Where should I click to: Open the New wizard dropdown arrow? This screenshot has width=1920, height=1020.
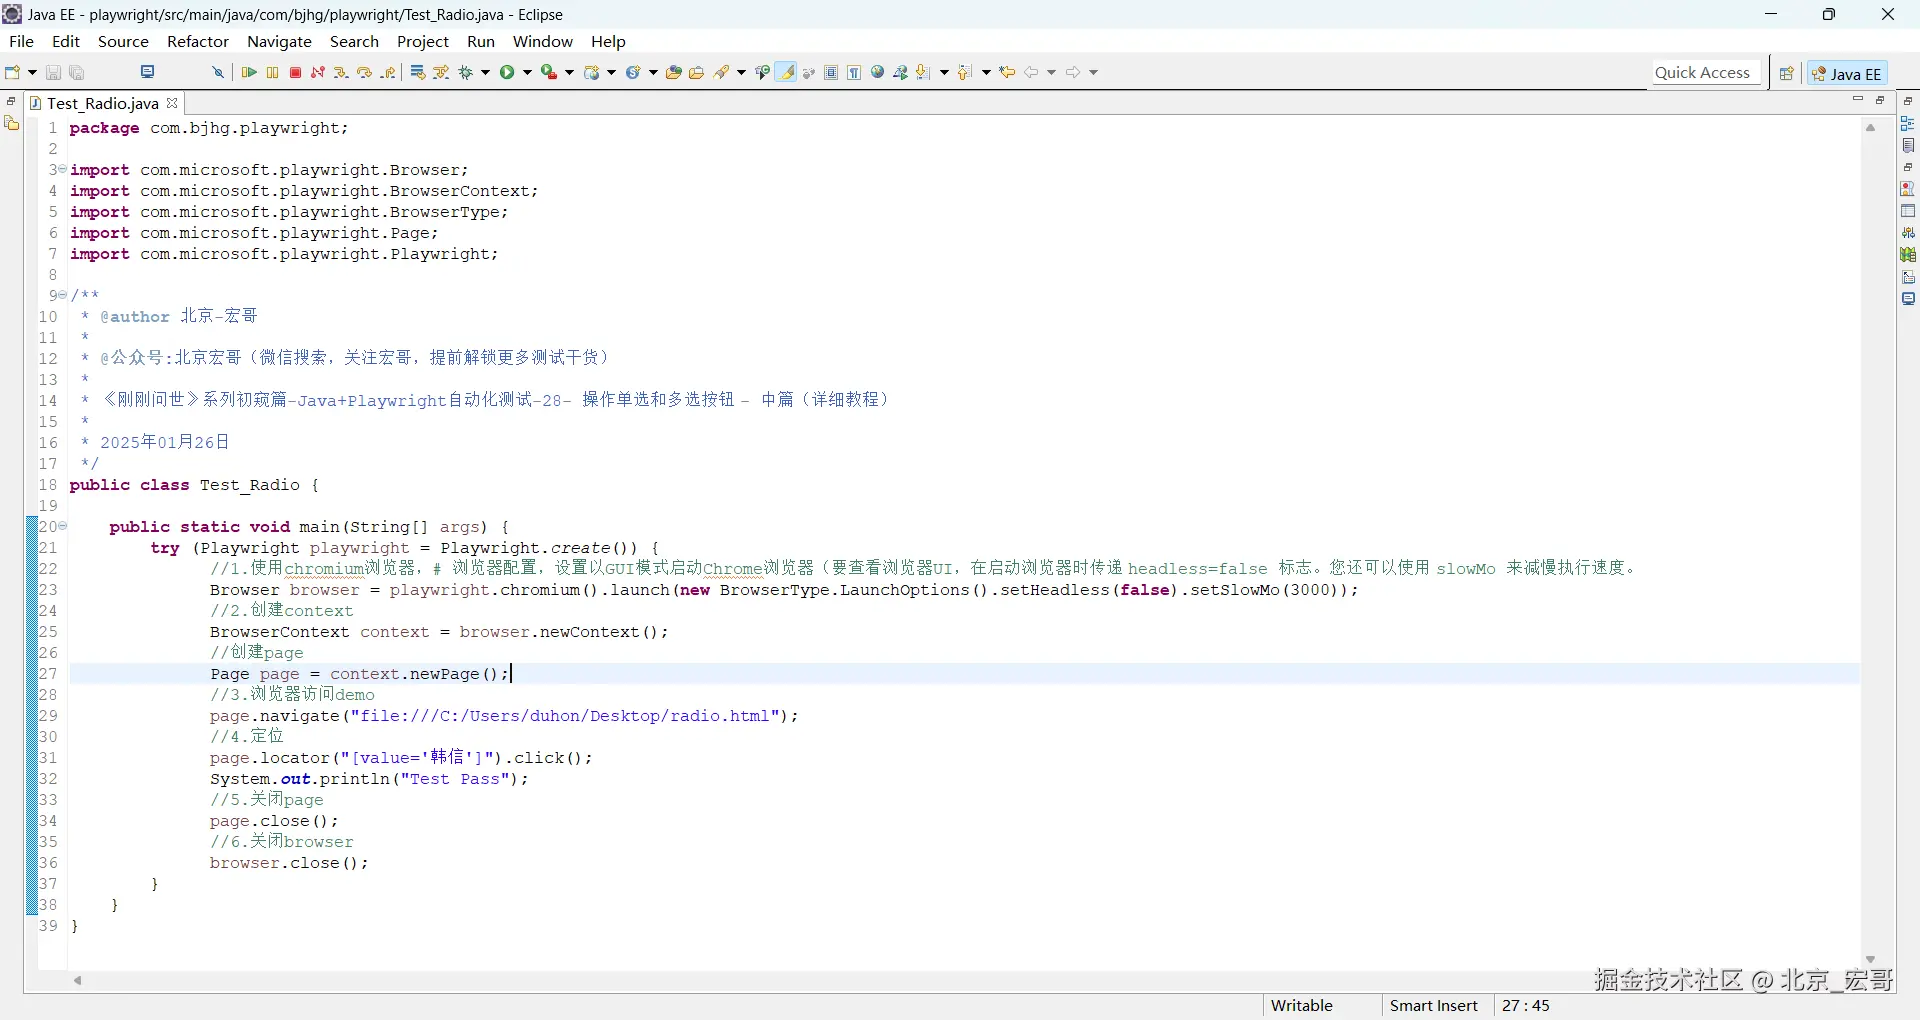[x=32, y=72]
